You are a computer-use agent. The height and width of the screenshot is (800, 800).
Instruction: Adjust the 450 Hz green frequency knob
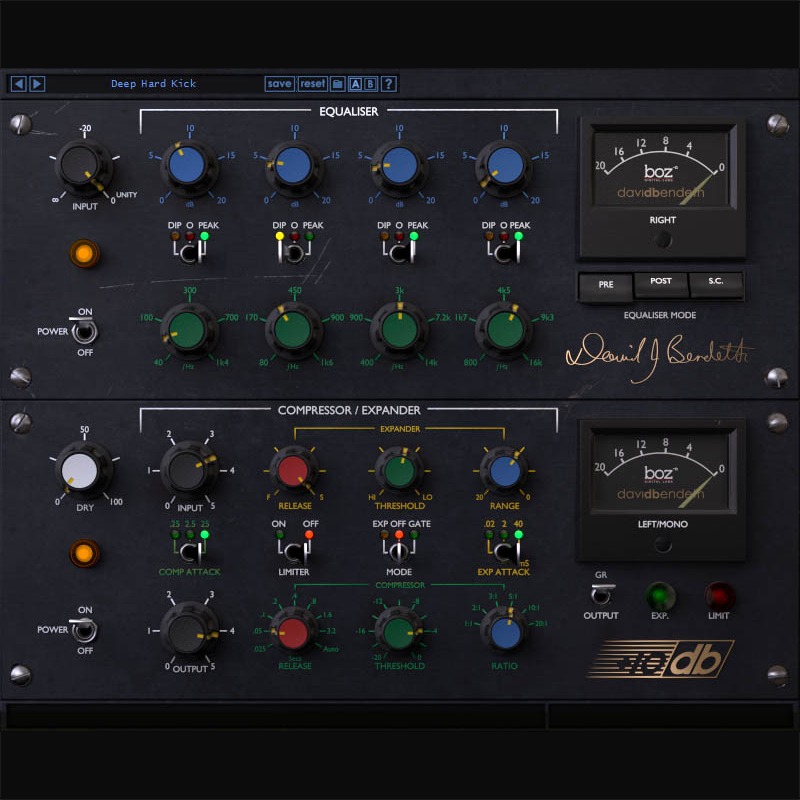293,331
